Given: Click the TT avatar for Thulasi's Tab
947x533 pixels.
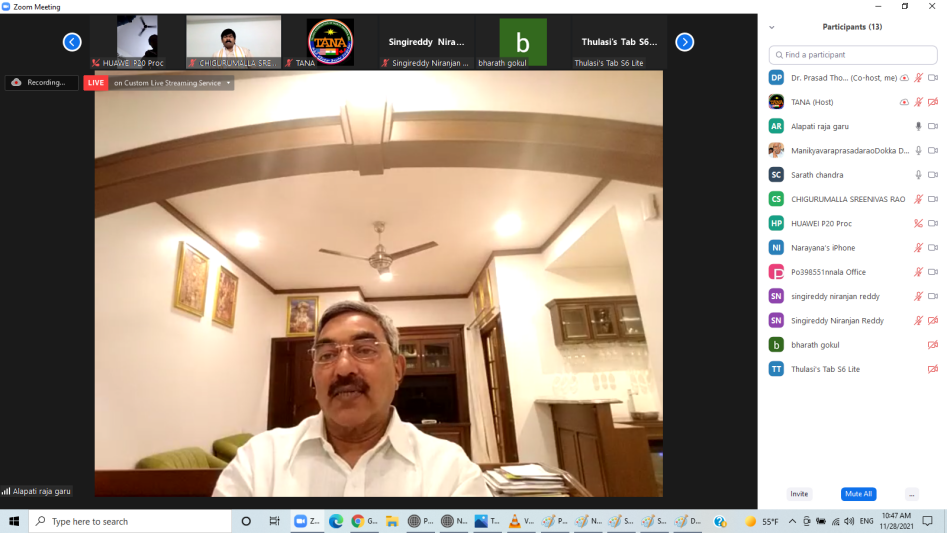Looking at the screenshot, I should coord(776,369).
